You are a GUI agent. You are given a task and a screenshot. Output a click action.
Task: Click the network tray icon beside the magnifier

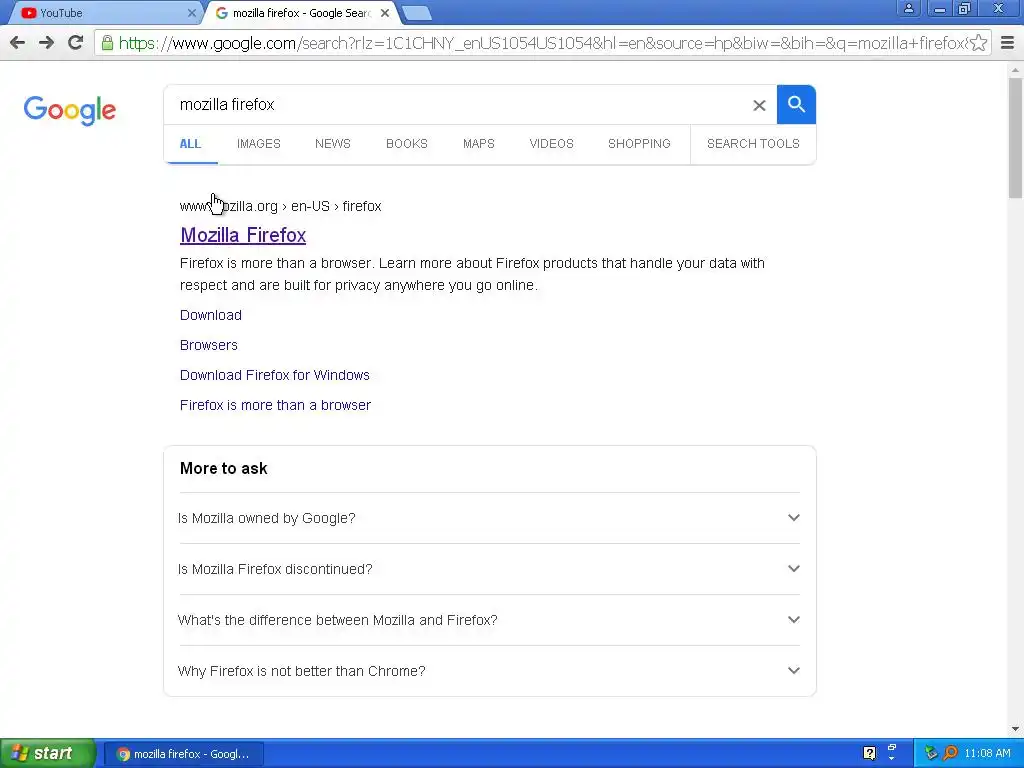931,753
